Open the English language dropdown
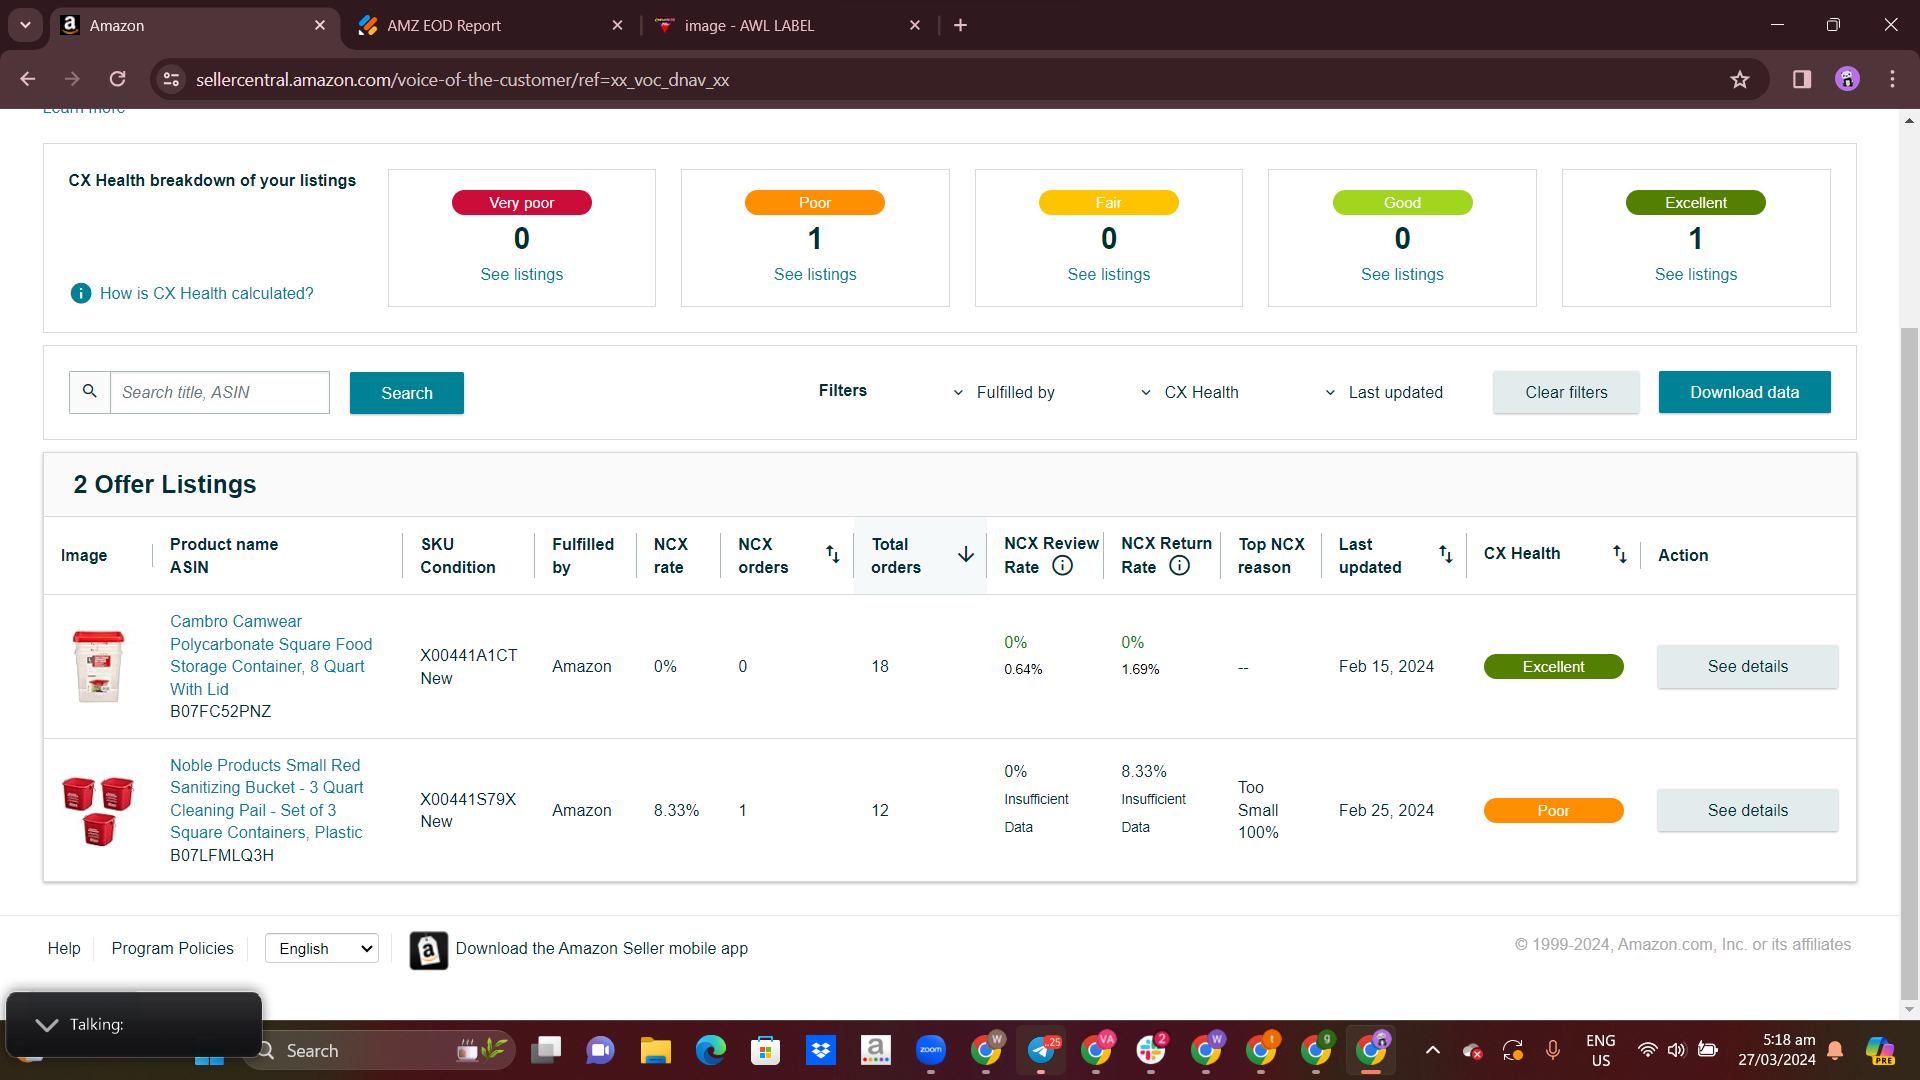Viewport: 1920px width, 1080px height. tap(322, 948)
